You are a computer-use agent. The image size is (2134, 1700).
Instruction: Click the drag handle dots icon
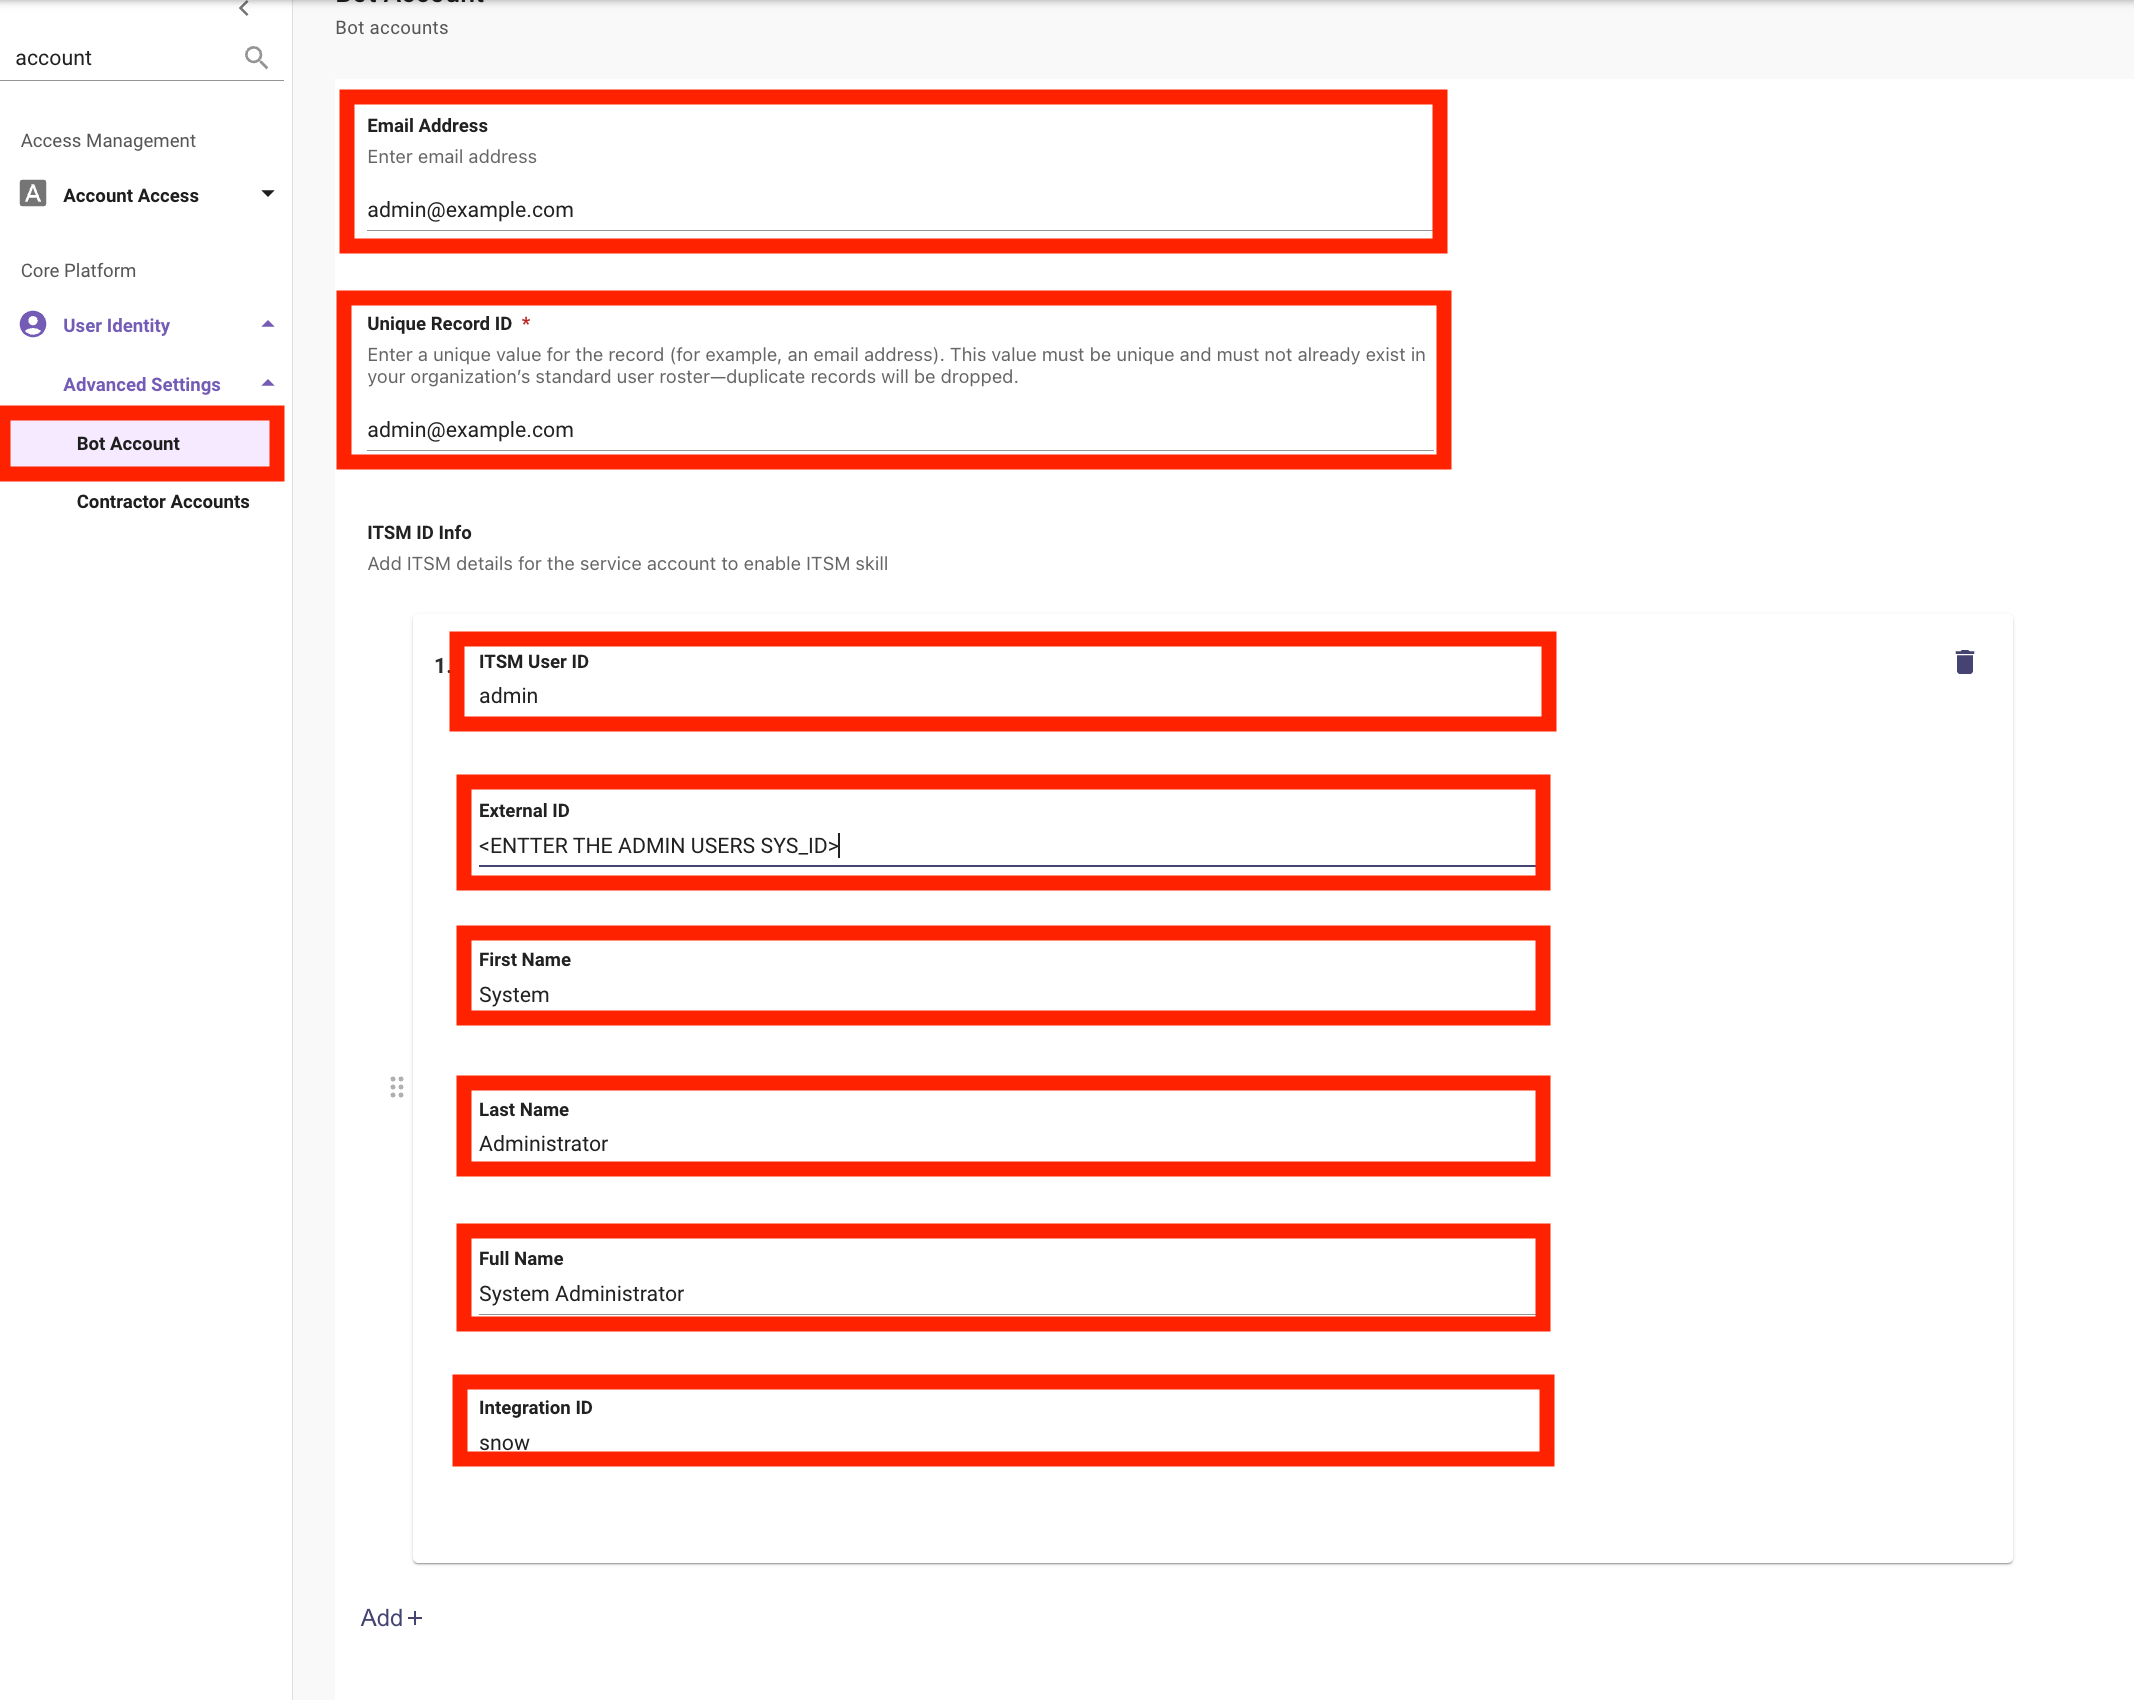(397, 1087)
